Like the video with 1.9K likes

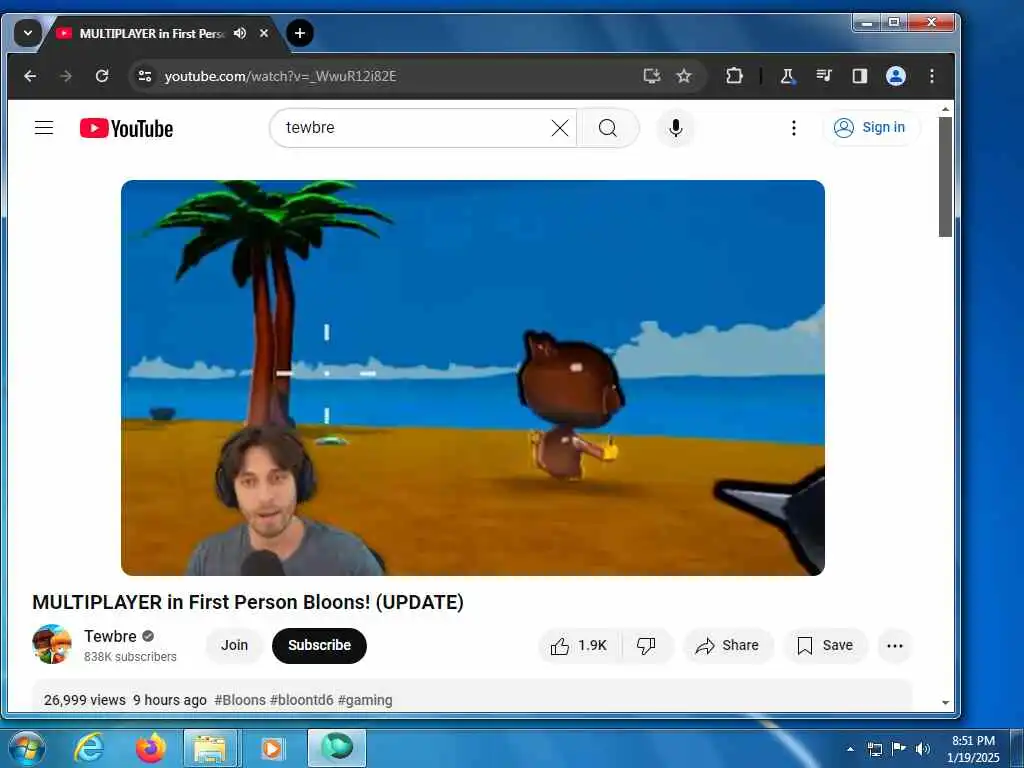[579, 646]
